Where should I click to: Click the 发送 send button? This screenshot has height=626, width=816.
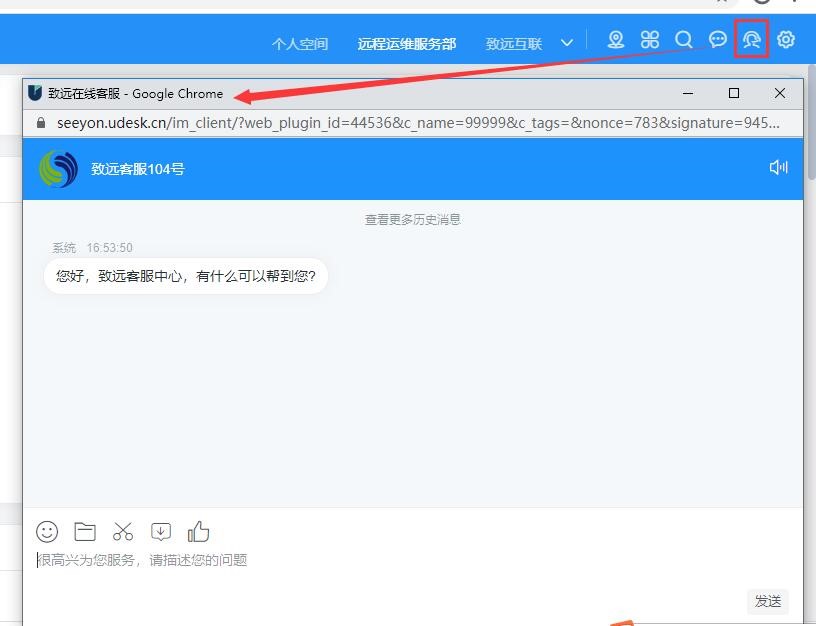pyautogui.click(x=768, y=602)
